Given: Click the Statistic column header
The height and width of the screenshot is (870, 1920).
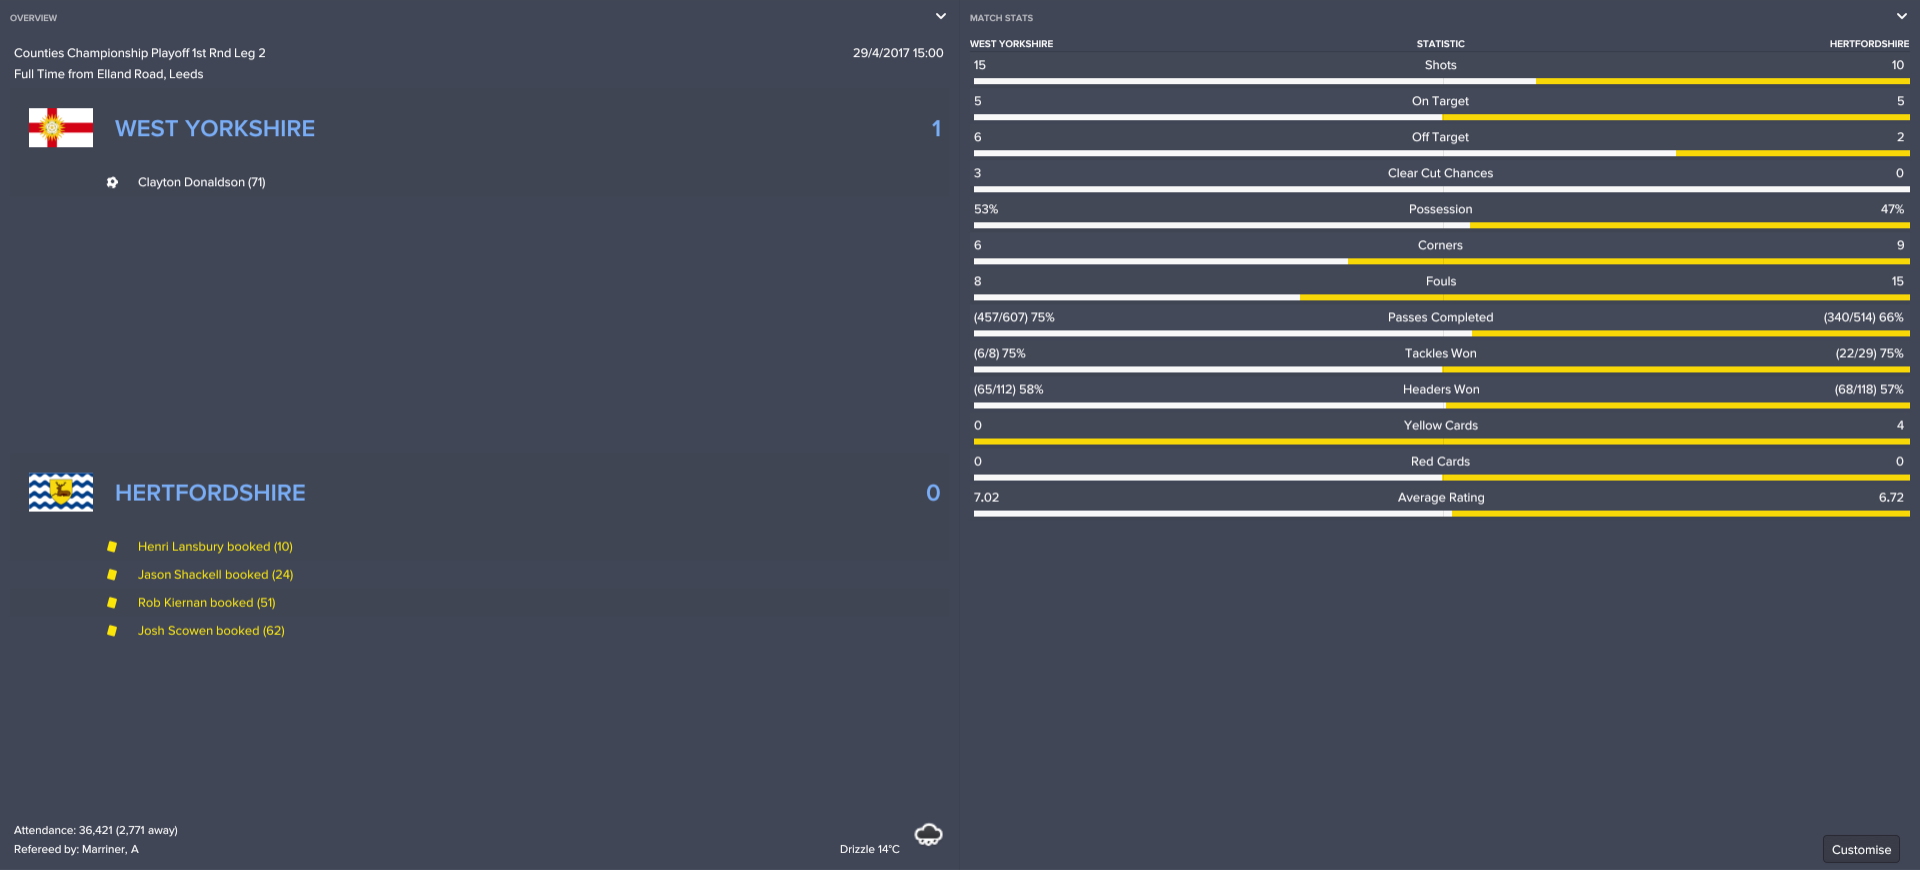Looking at the screenshot, I should click(x=1440, y=44).
